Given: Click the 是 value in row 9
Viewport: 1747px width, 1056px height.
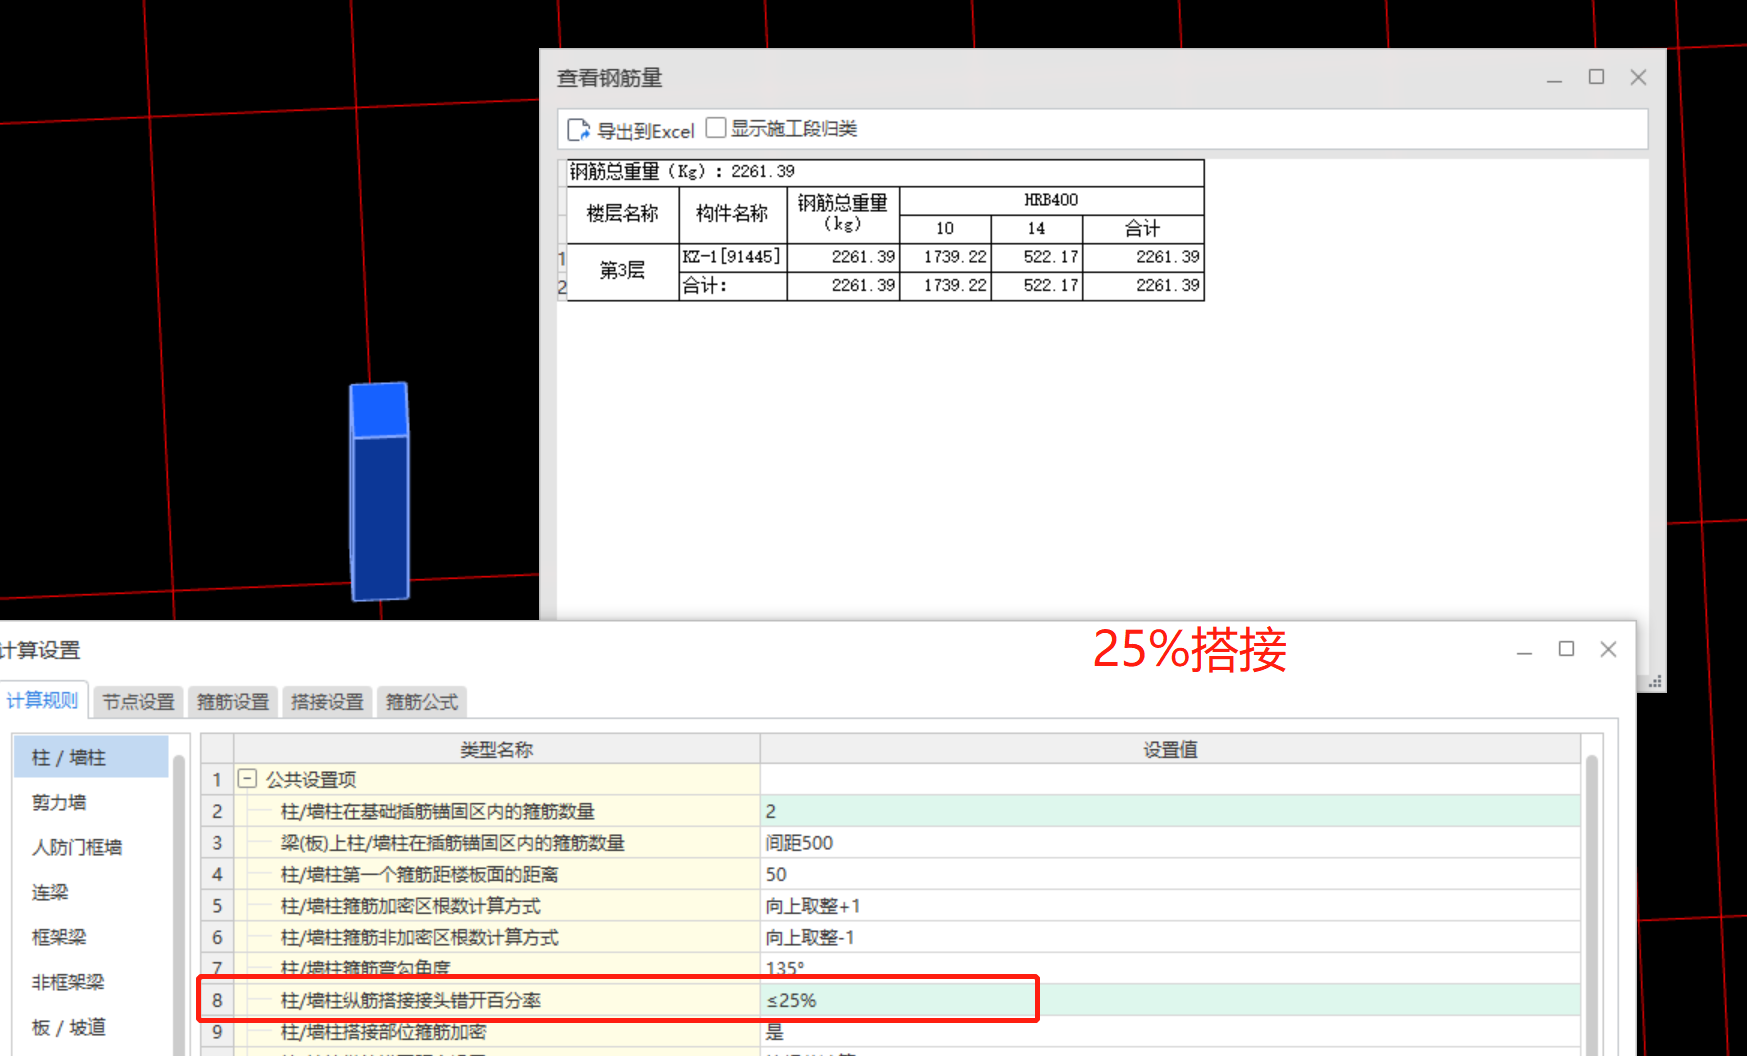Looking at the screenshot, I should click(x=1170, y=1031).
